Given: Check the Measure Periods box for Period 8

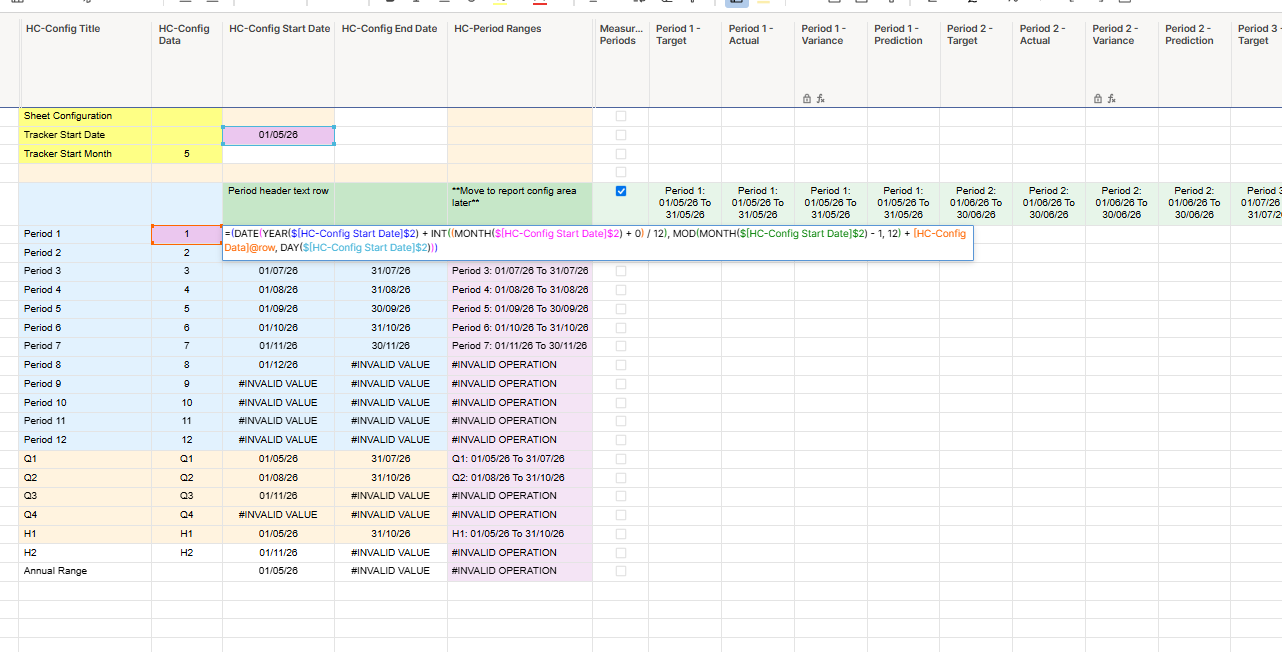Looking at the screenshot, I should point(621,365).
